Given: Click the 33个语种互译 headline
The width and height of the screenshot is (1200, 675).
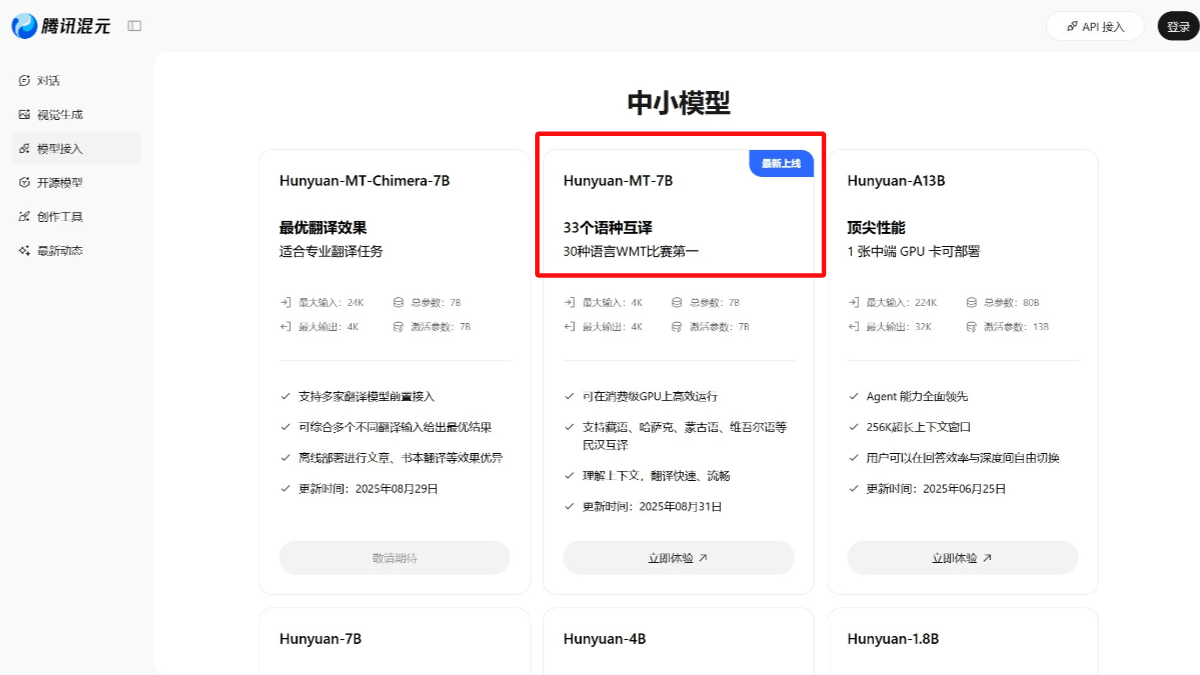Looking at the screenshot, I should click(x=608, y=228).
